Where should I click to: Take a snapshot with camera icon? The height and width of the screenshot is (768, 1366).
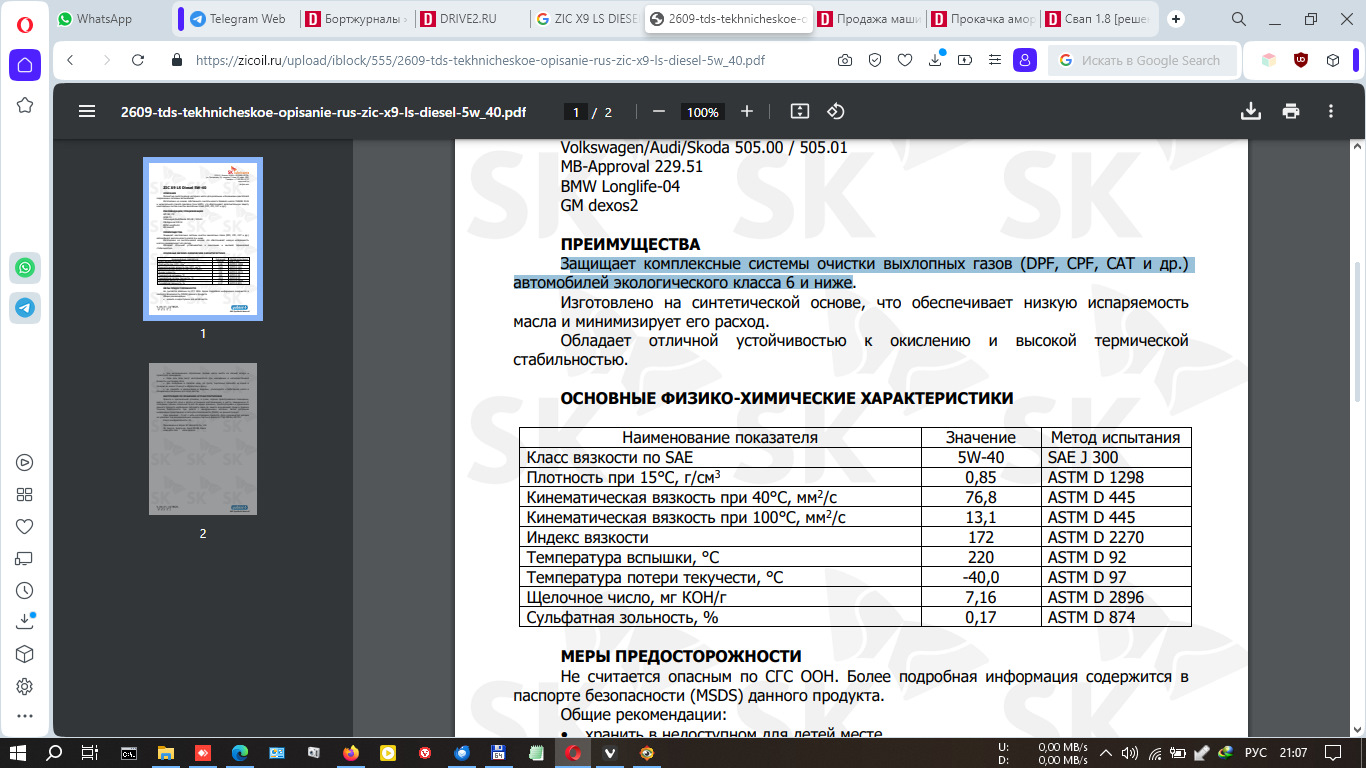pos(845,60)
